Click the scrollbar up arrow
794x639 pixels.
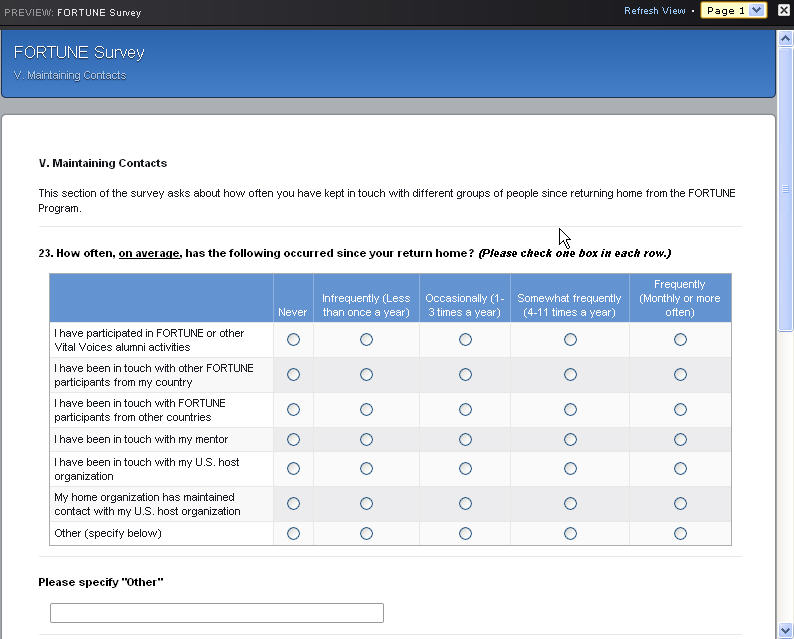click(x=785, y=37)
